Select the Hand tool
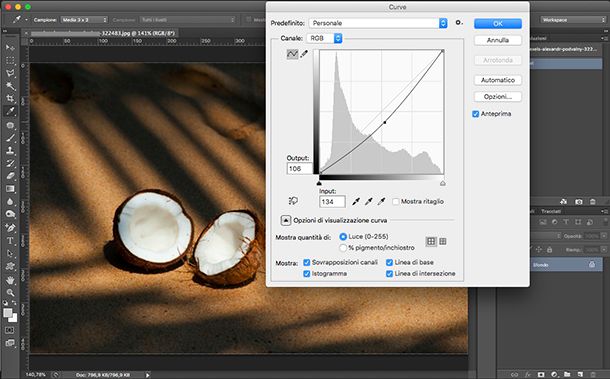 tap(10, 280)
